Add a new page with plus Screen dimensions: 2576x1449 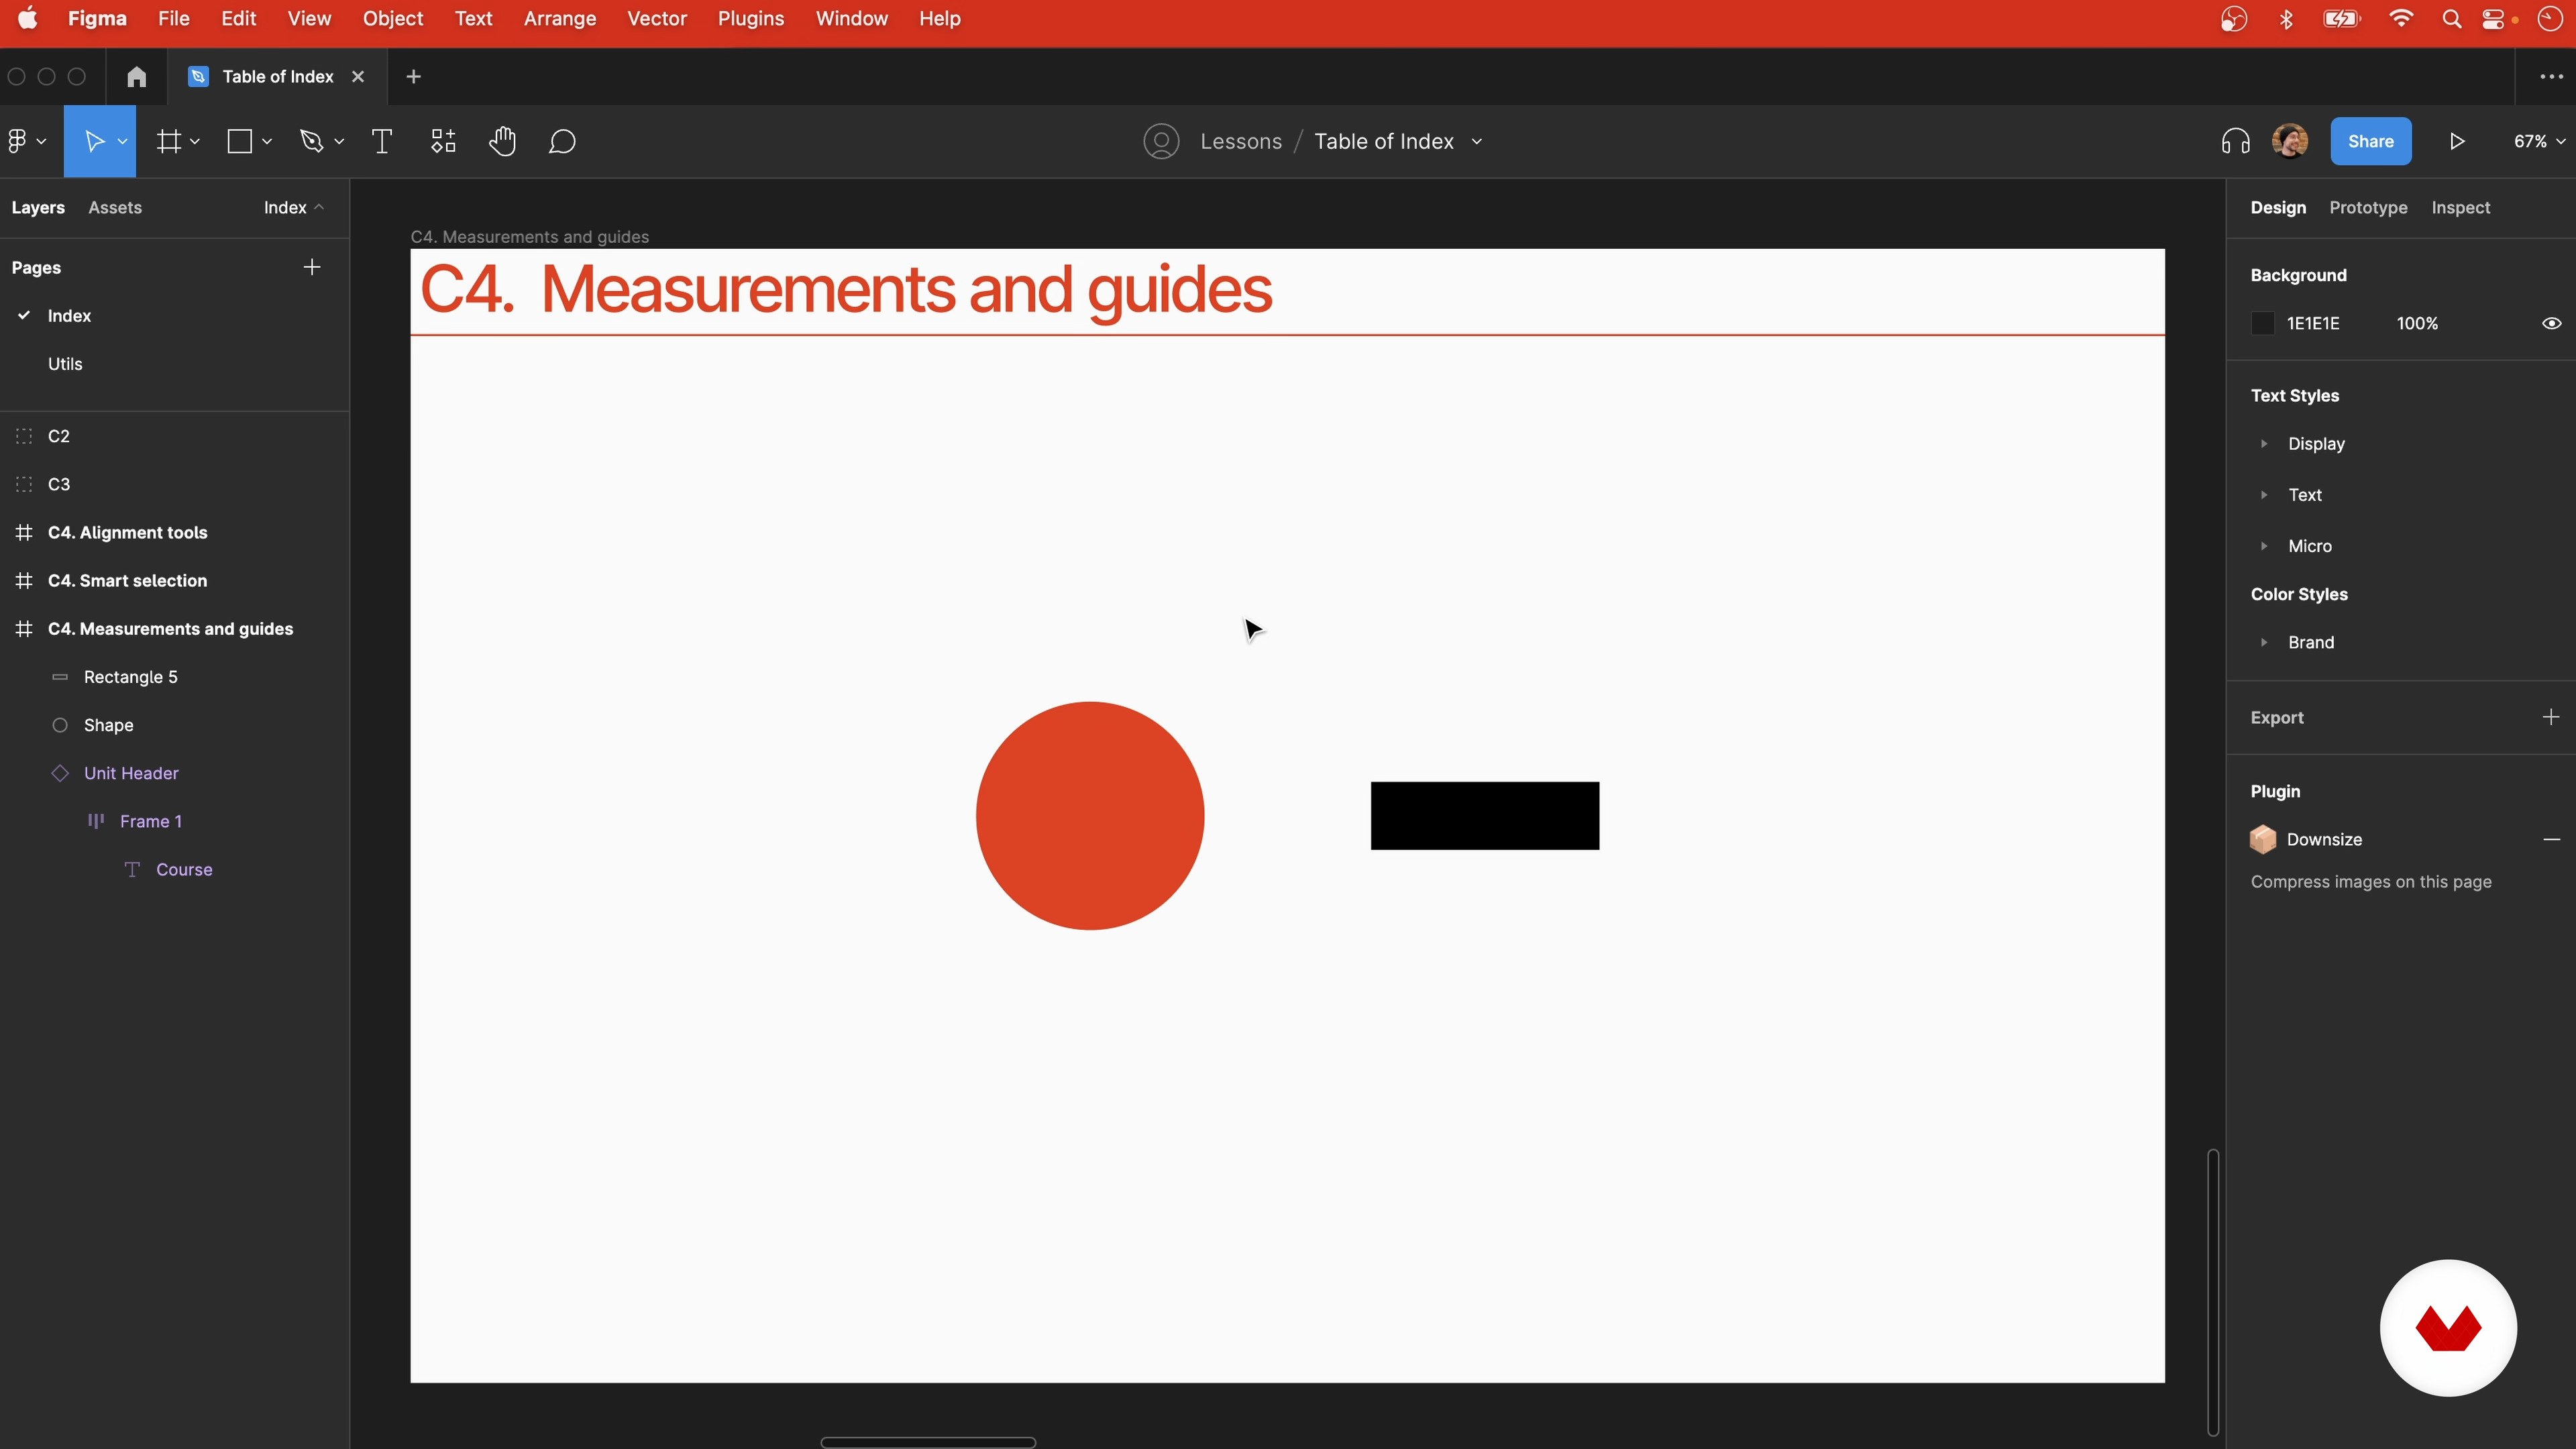312,267
